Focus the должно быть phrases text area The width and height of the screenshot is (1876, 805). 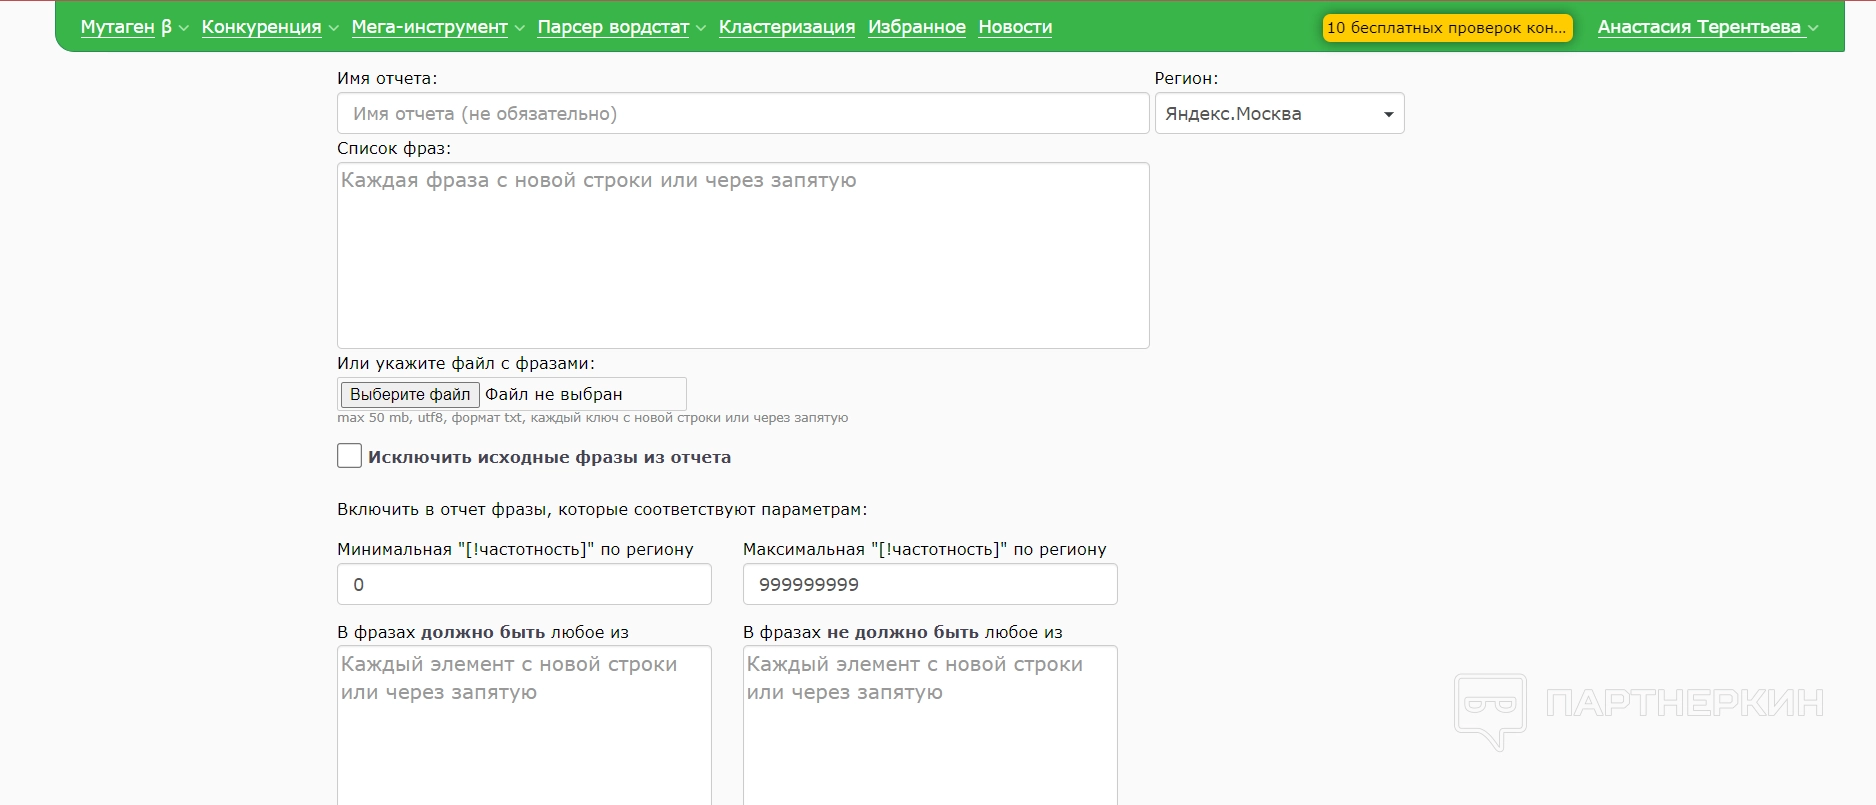coord(524,725)
